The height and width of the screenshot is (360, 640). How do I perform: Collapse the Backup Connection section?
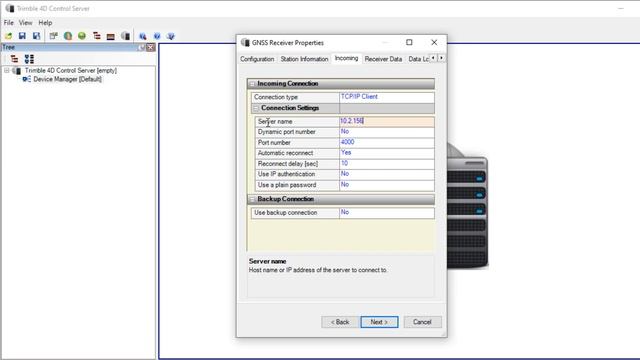coord(252,199)
